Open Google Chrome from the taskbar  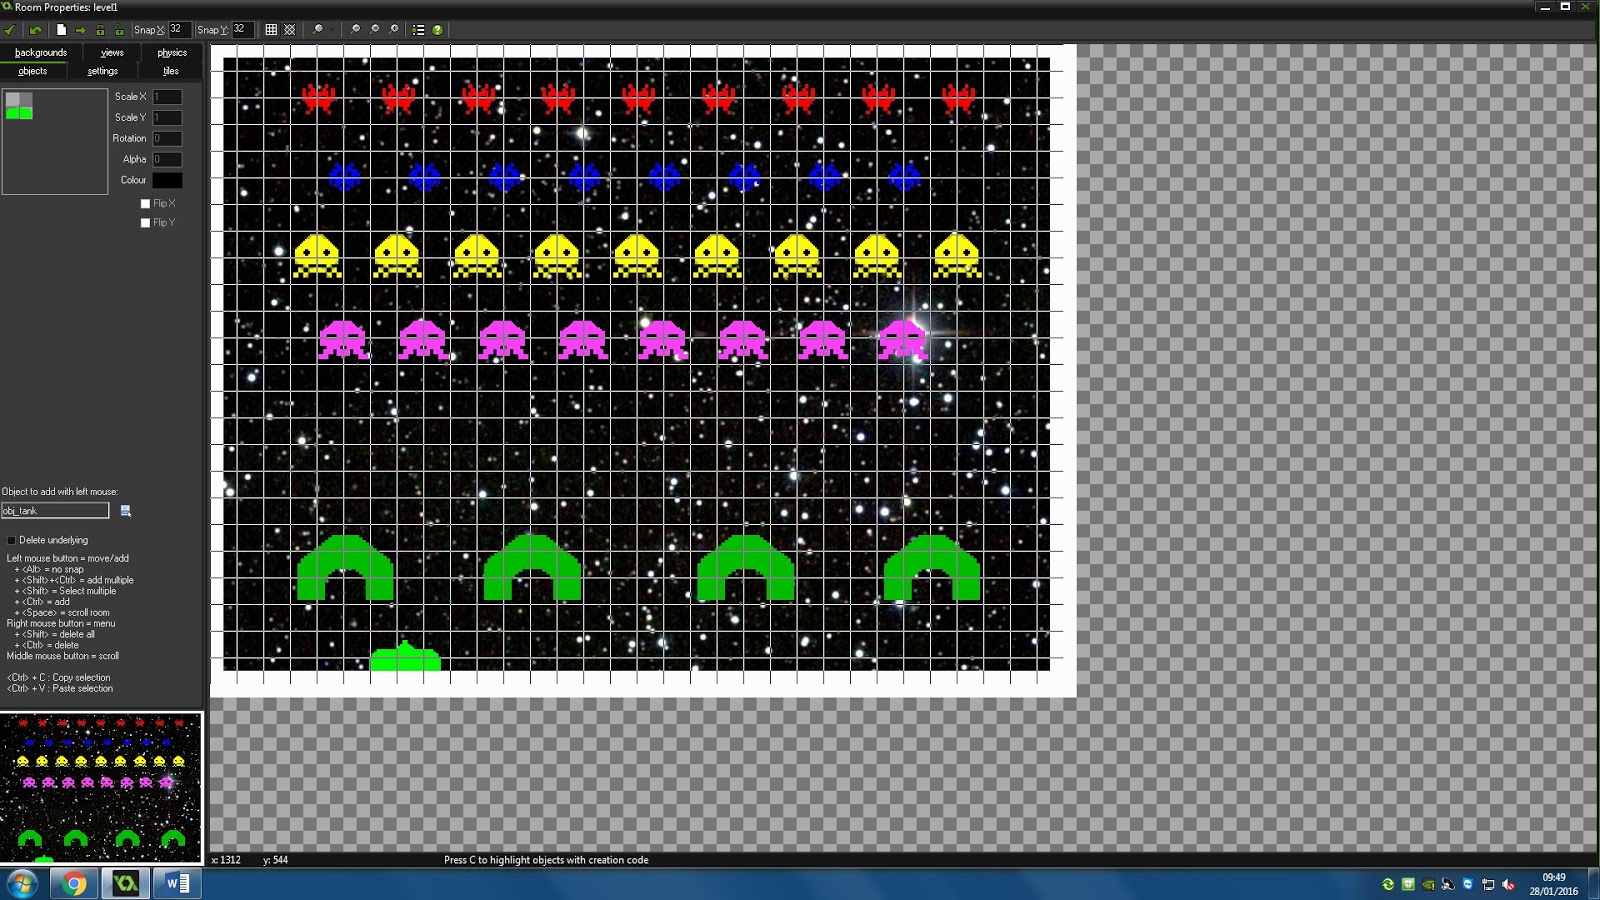click(75, 884)
